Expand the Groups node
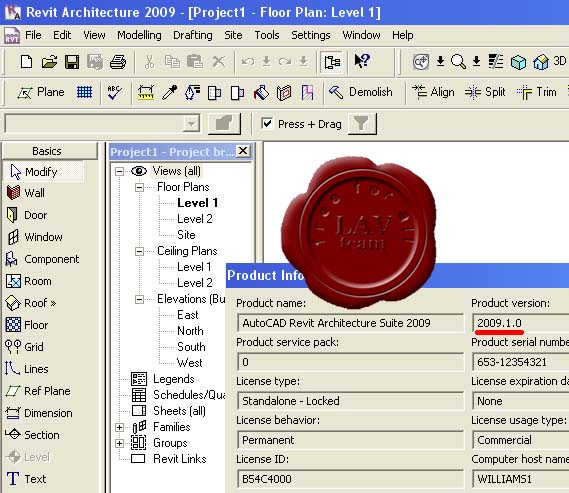 tap(119, 443)
